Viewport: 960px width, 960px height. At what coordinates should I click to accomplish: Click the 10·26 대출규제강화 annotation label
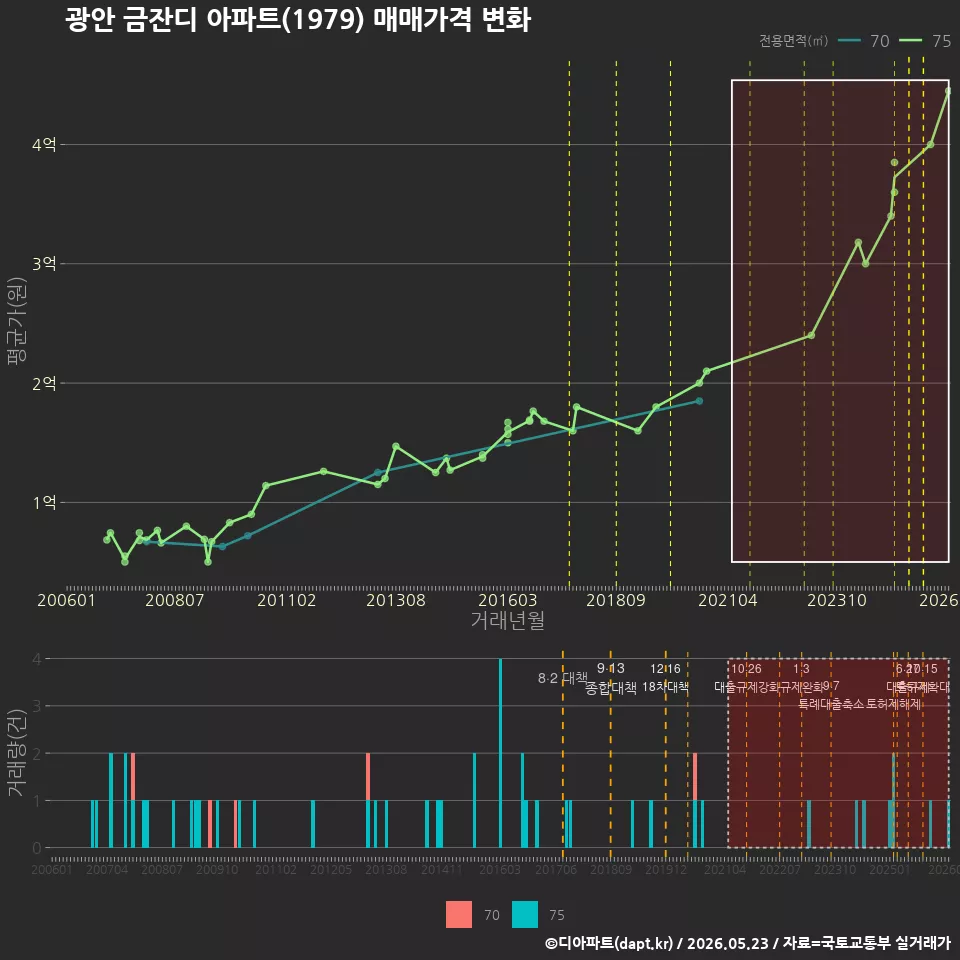[746, 678]
